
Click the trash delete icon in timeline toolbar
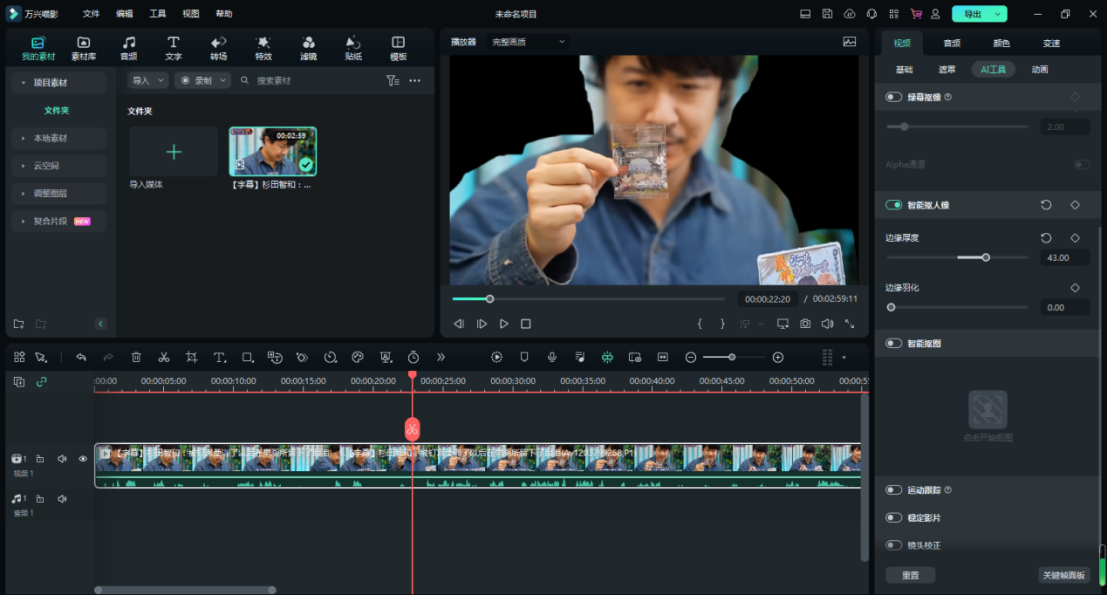click(136, 357)
